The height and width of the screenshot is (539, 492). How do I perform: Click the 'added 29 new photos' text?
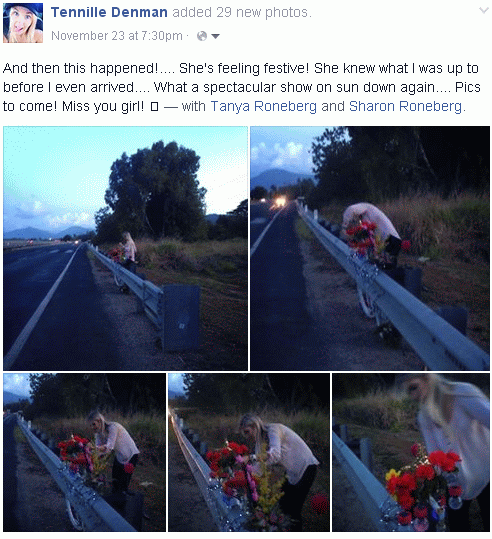242,12
